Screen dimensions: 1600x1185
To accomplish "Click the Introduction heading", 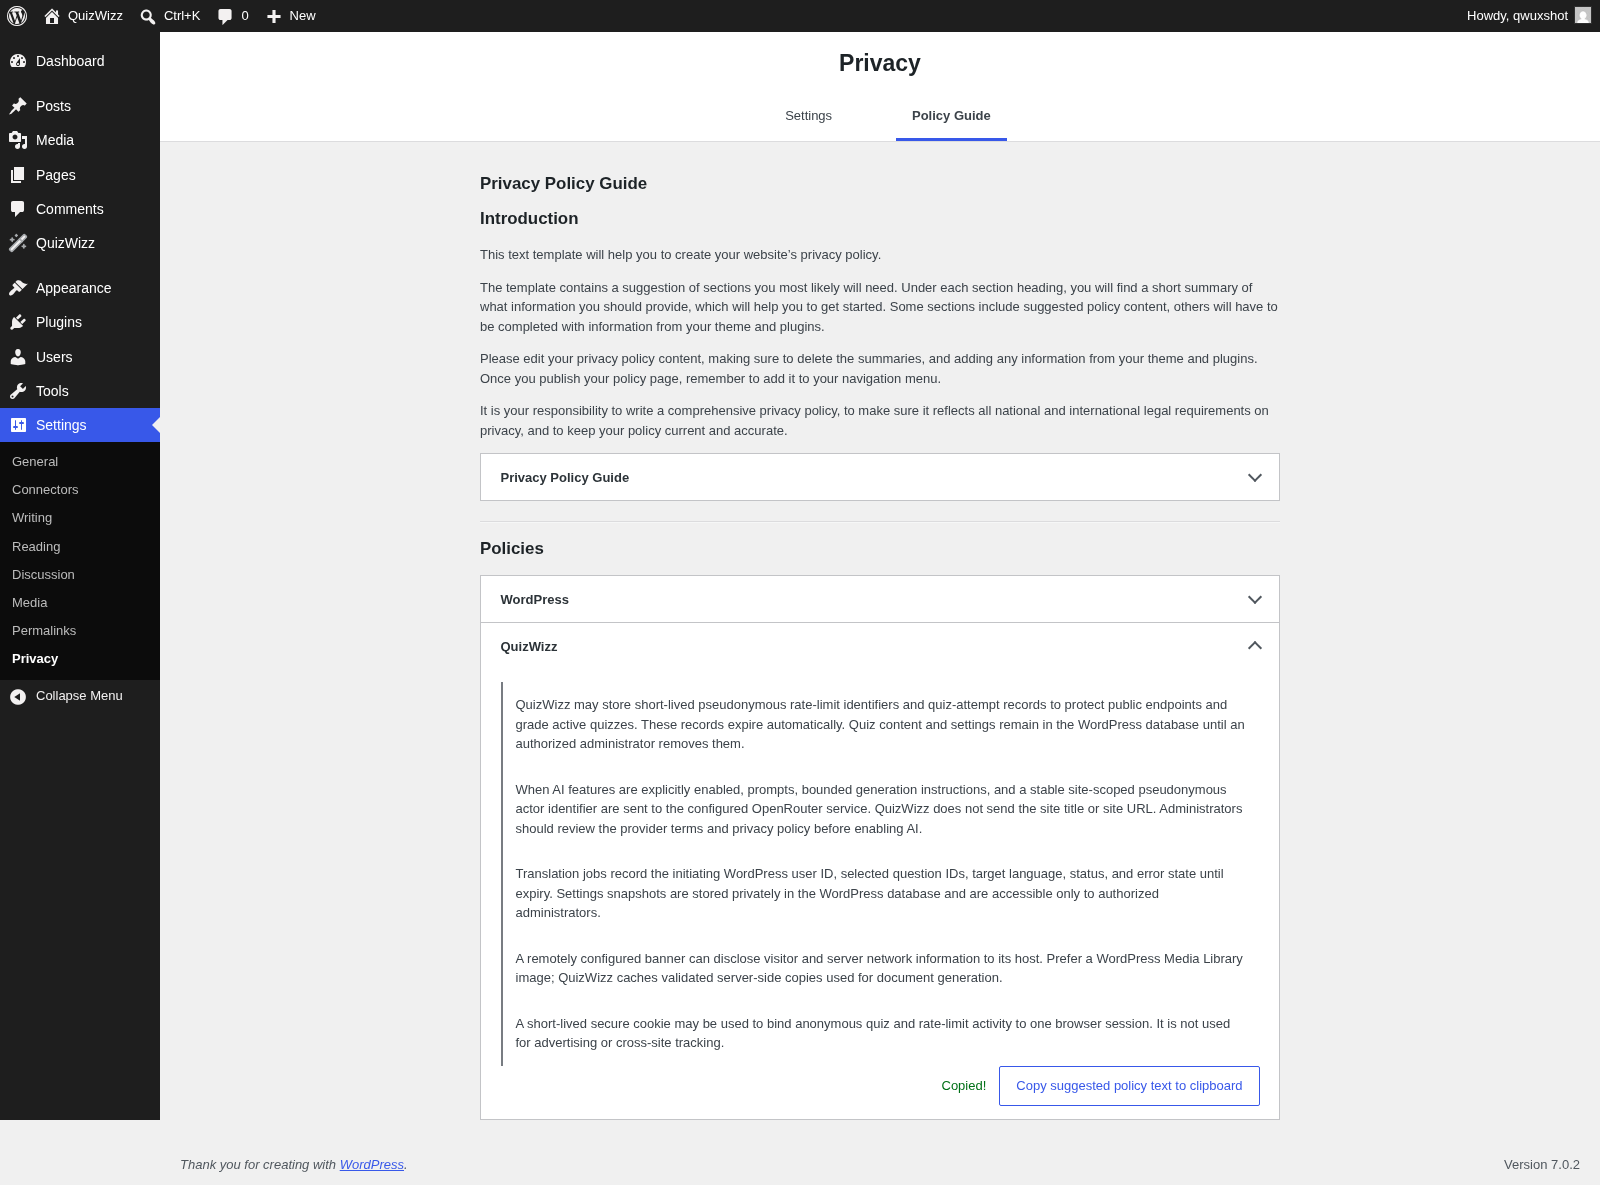I will click(x=529, y=219).
